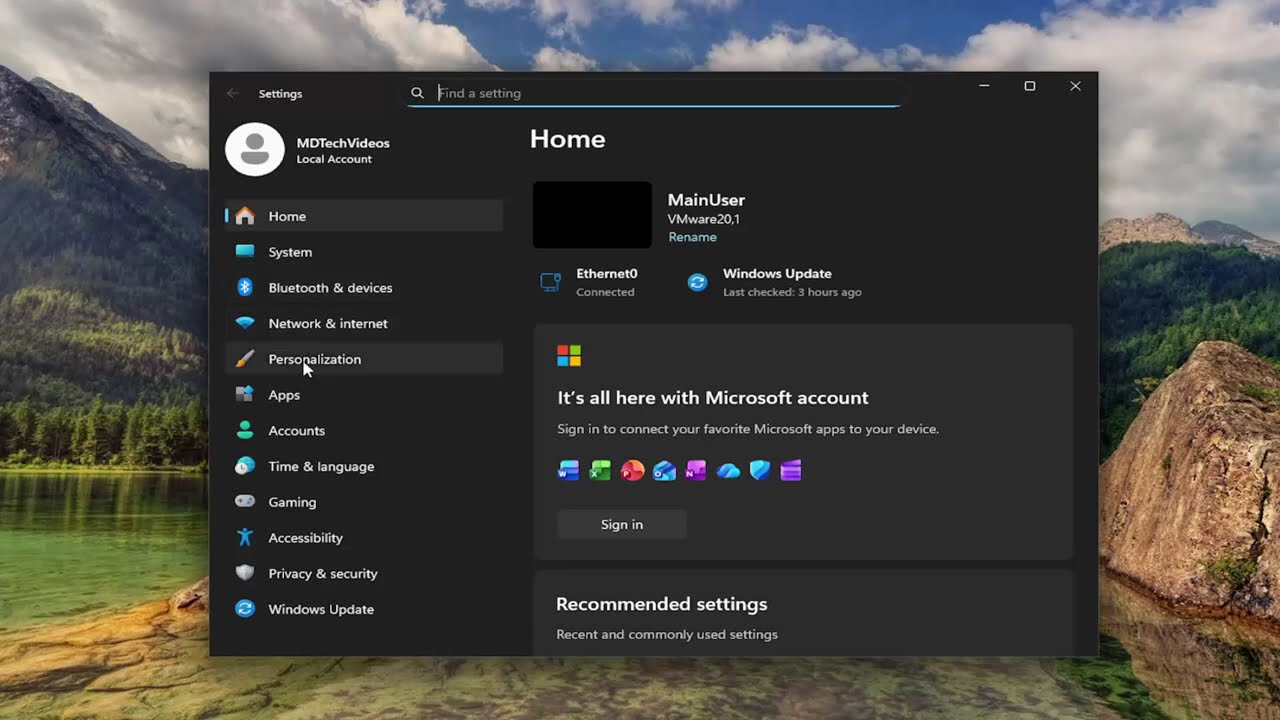Click the Excel app icon
Image resolution: width=1280 pixels, height=720 pixels.
(600, 471)
